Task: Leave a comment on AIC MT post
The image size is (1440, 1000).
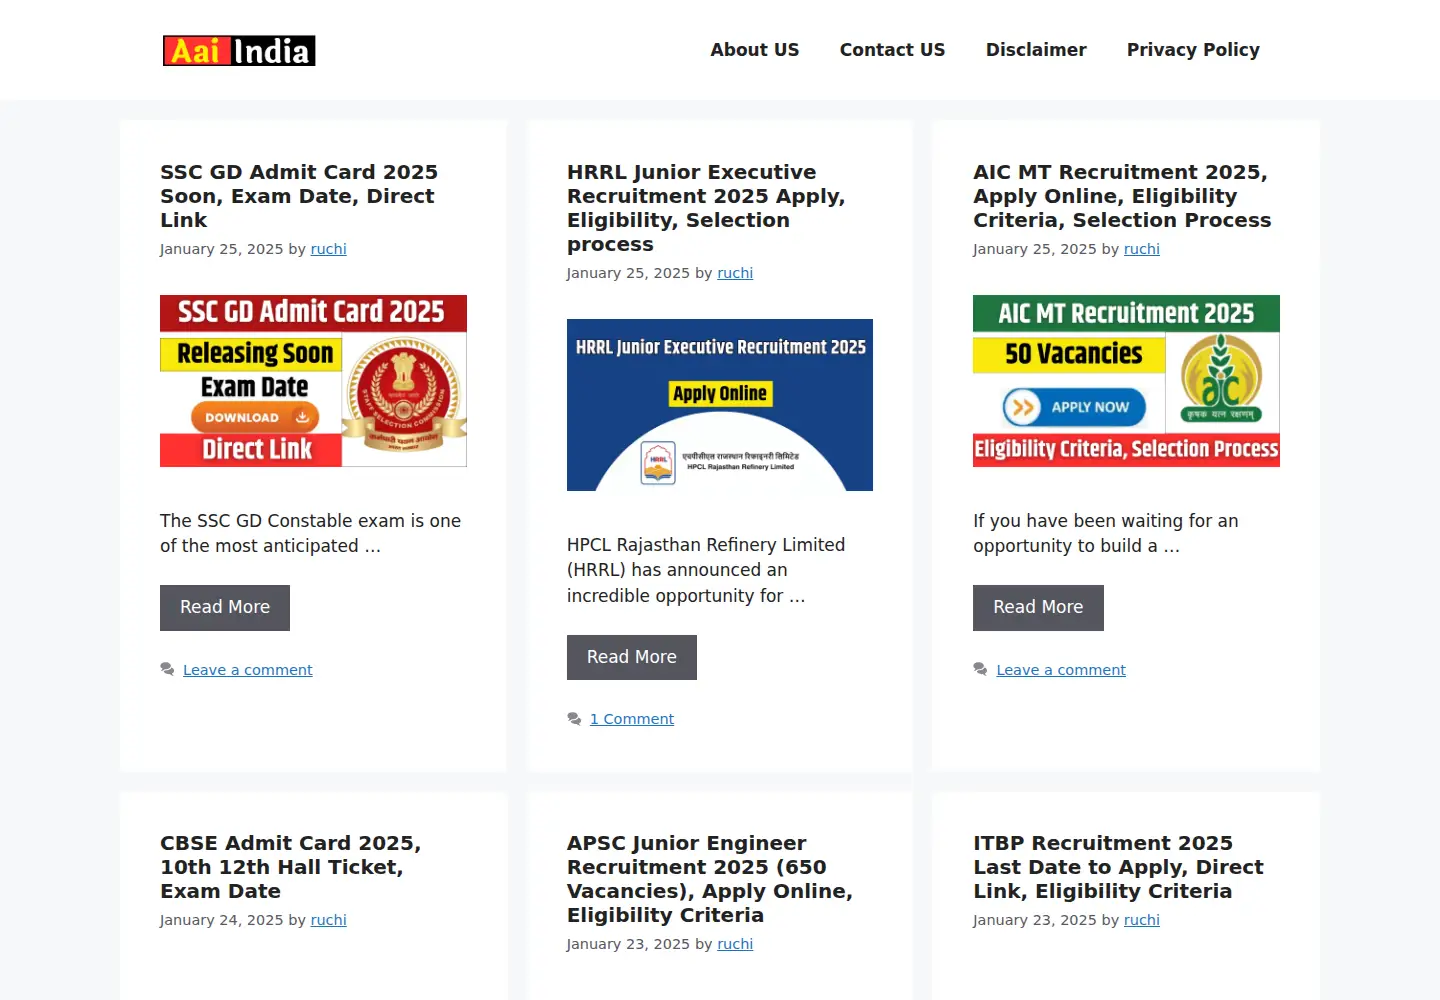Action: pos(1061,670)
